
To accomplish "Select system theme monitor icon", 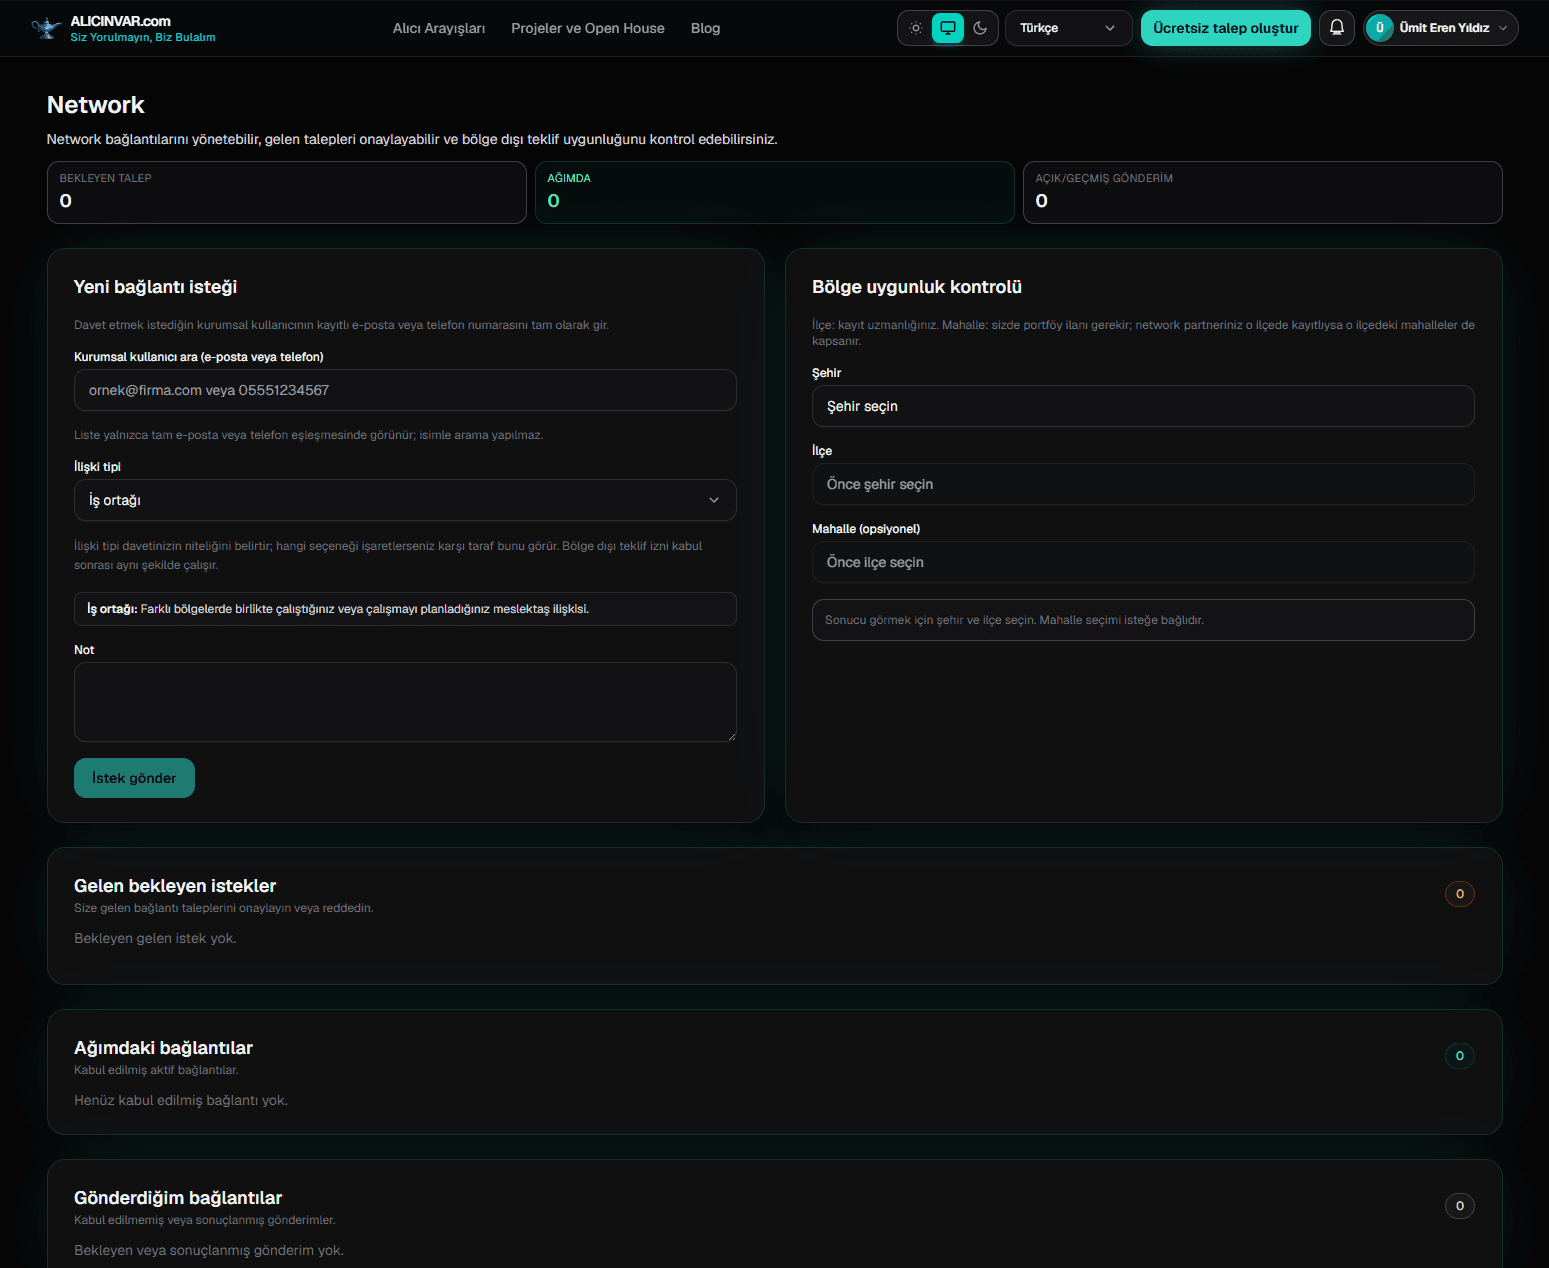I will coord(948,28).
